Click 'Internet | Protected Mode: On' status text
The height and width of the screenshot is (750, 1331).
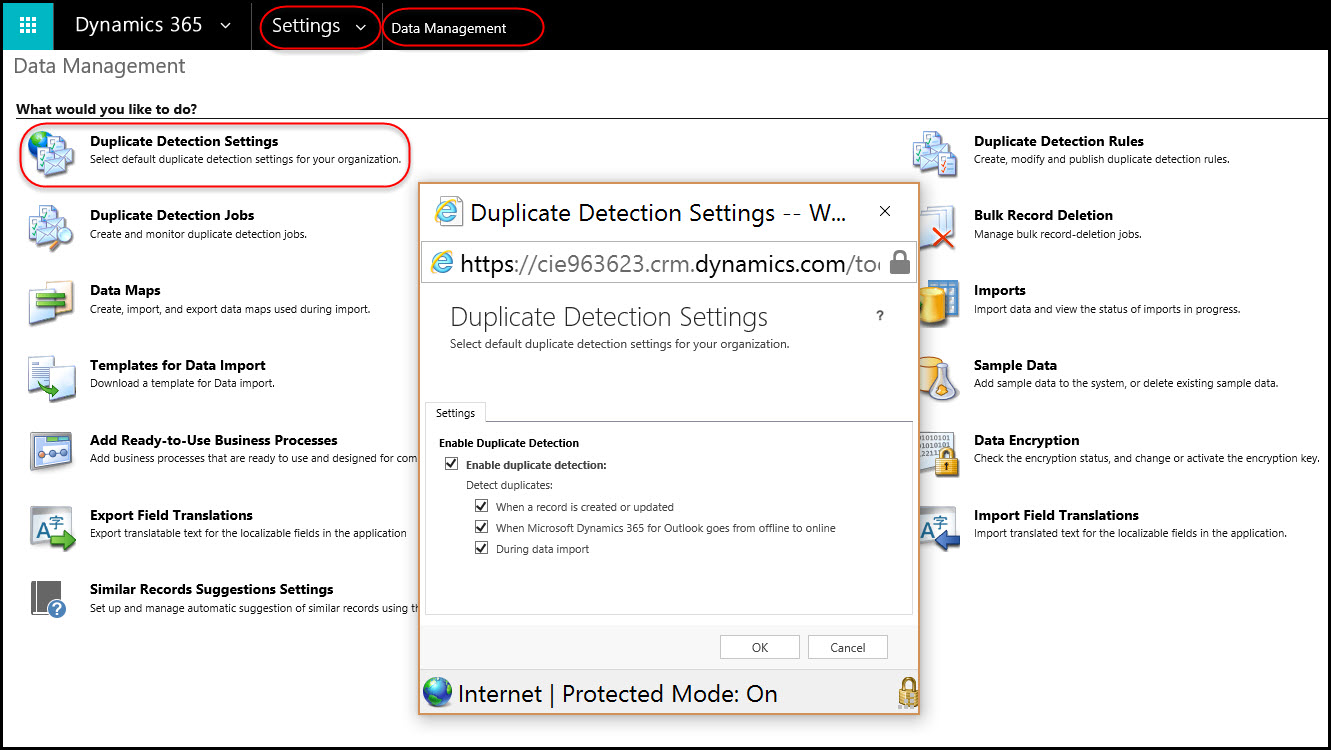(x=617, y=693)
